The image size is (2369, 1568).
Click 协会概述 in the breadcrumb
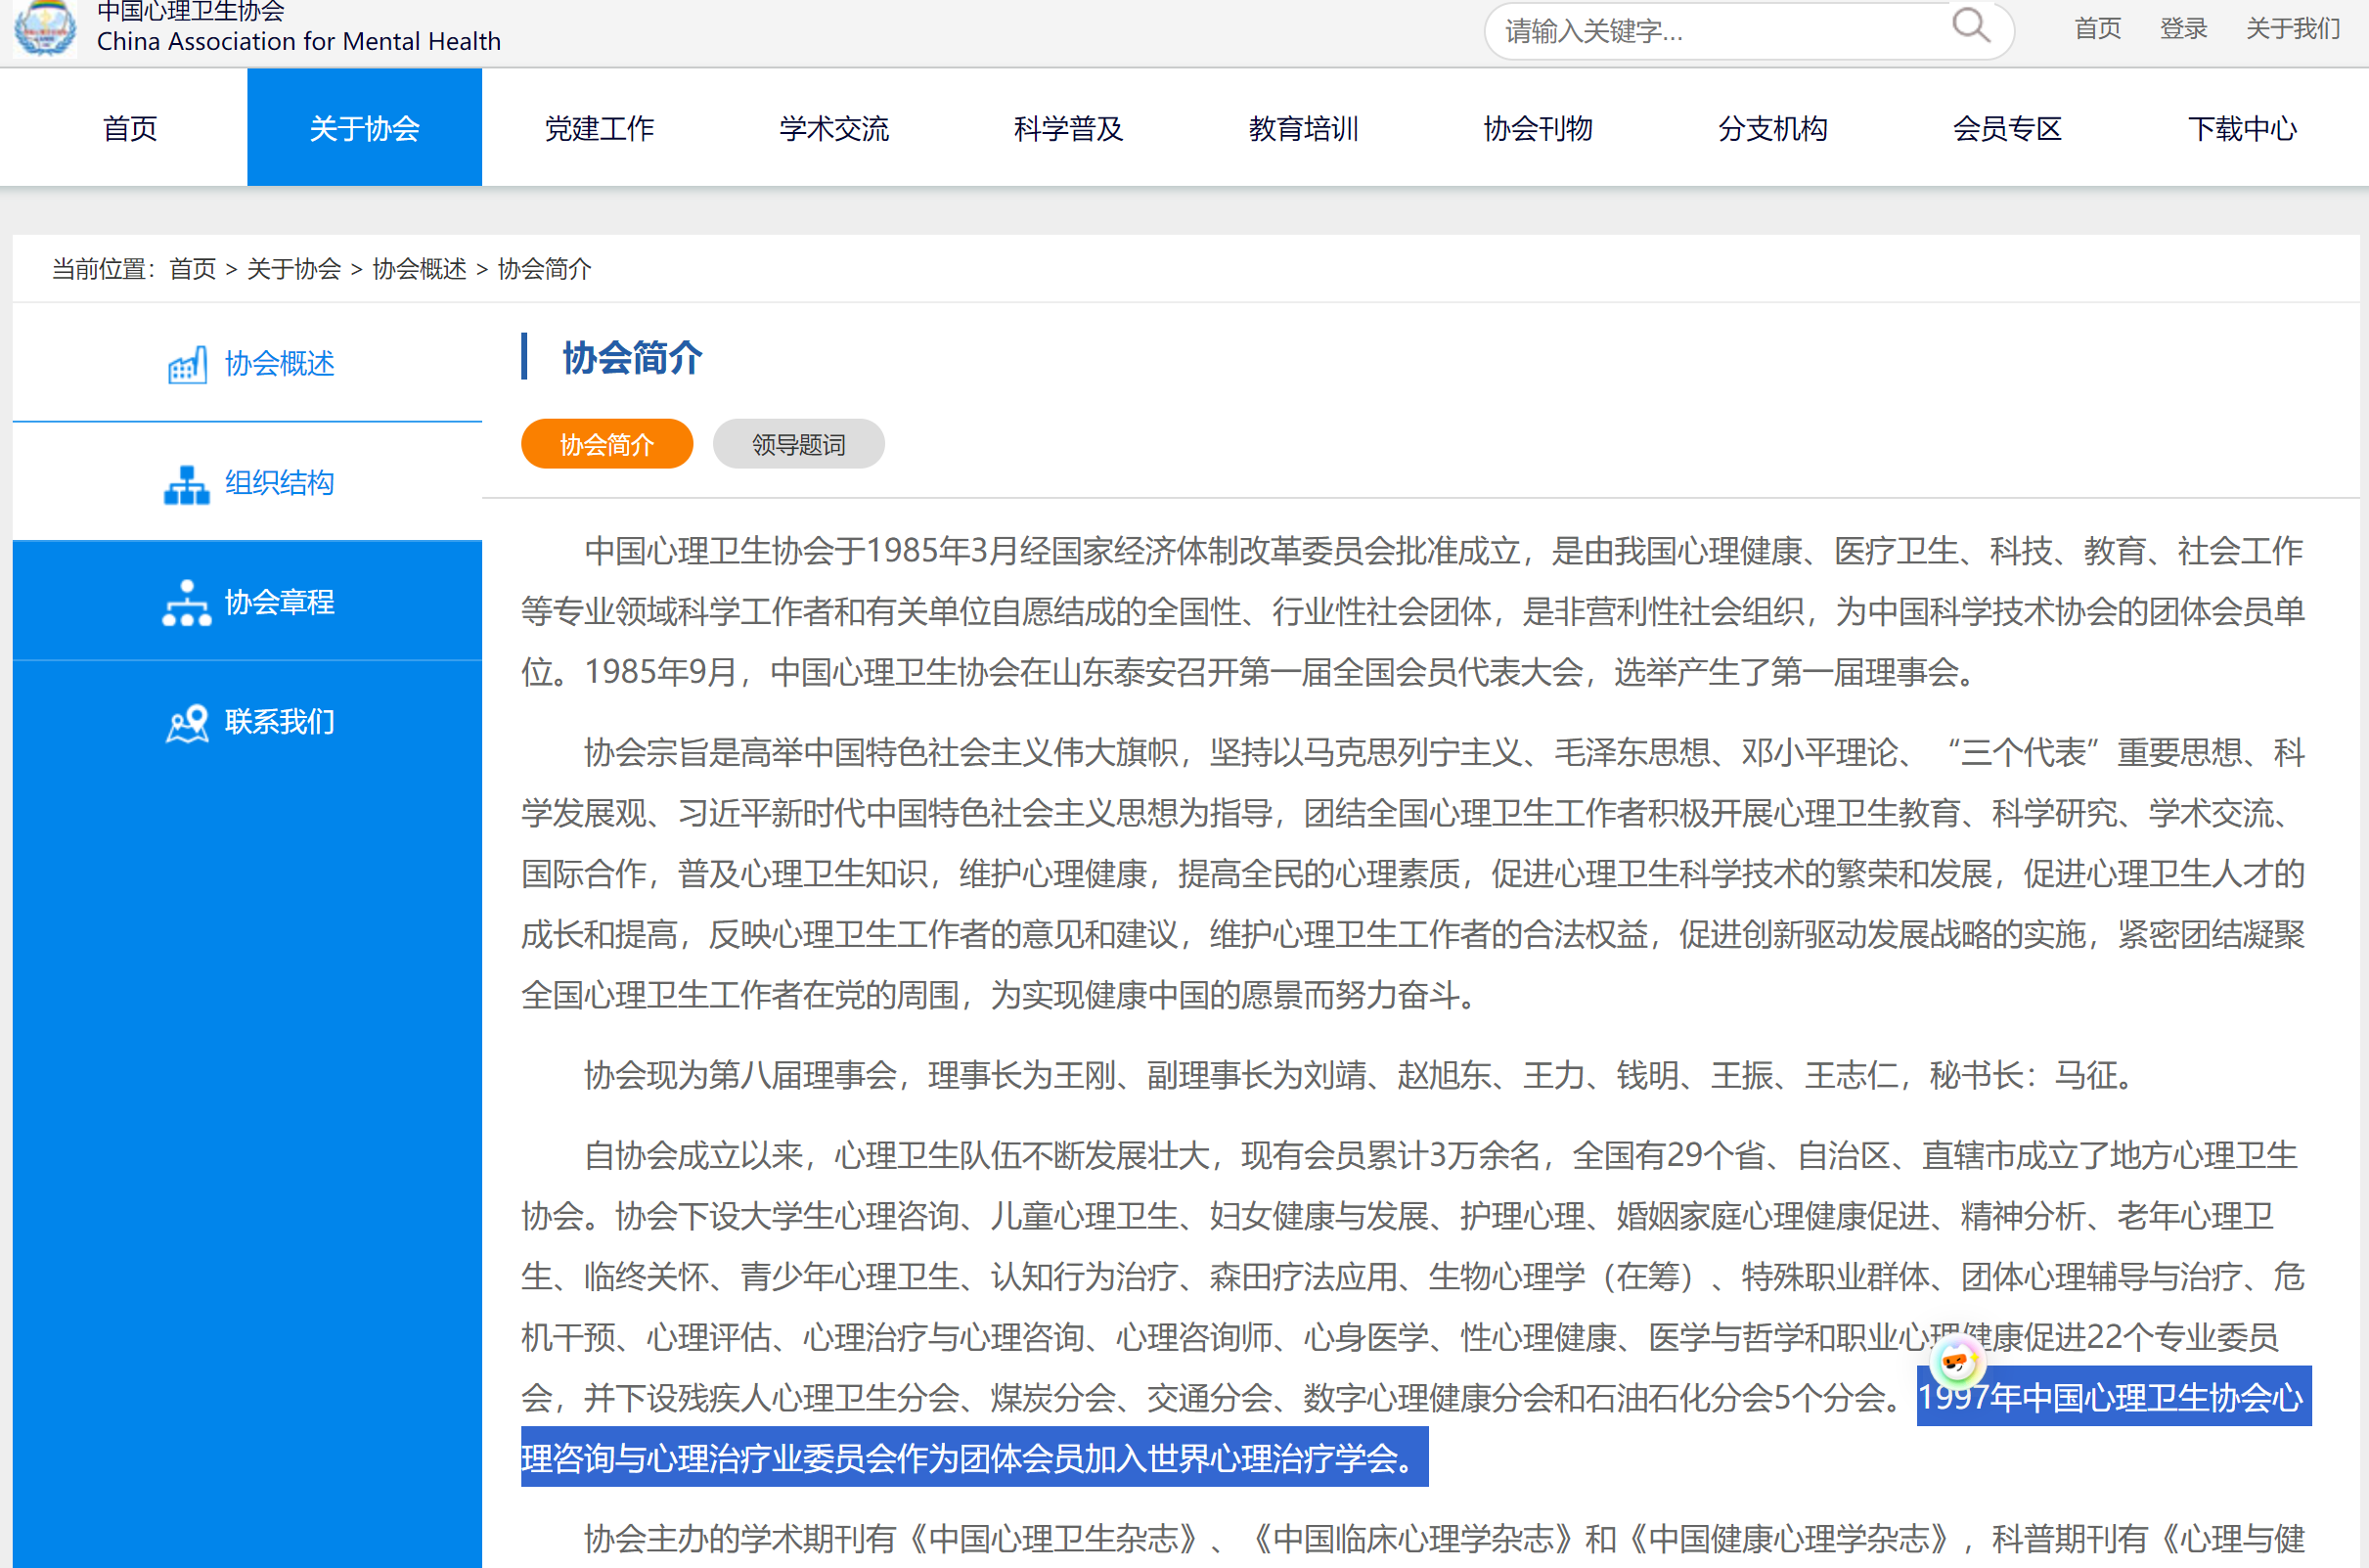click(419, 269)
